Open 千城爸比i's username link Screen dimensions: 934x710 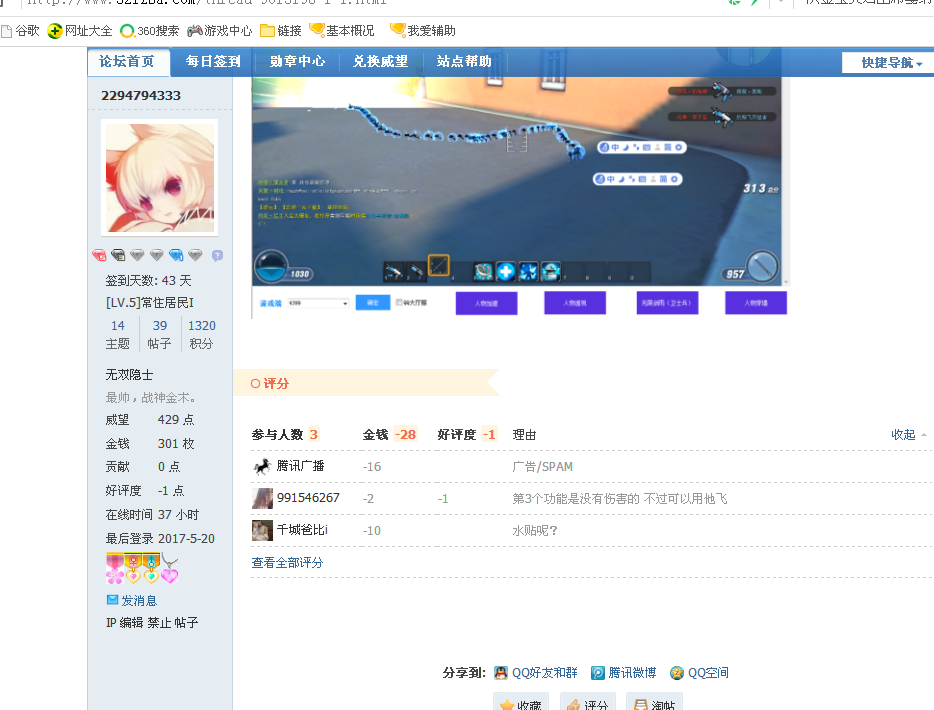302,530
